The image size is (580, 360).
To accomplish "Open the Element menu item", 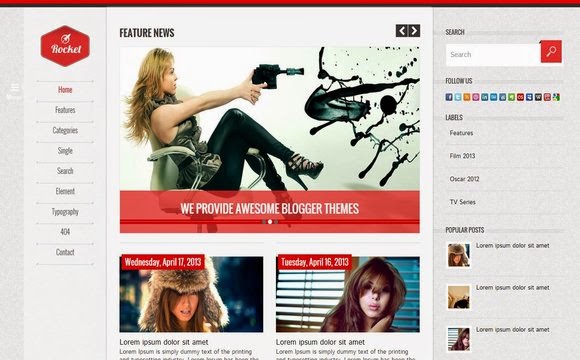I will 65,191.
